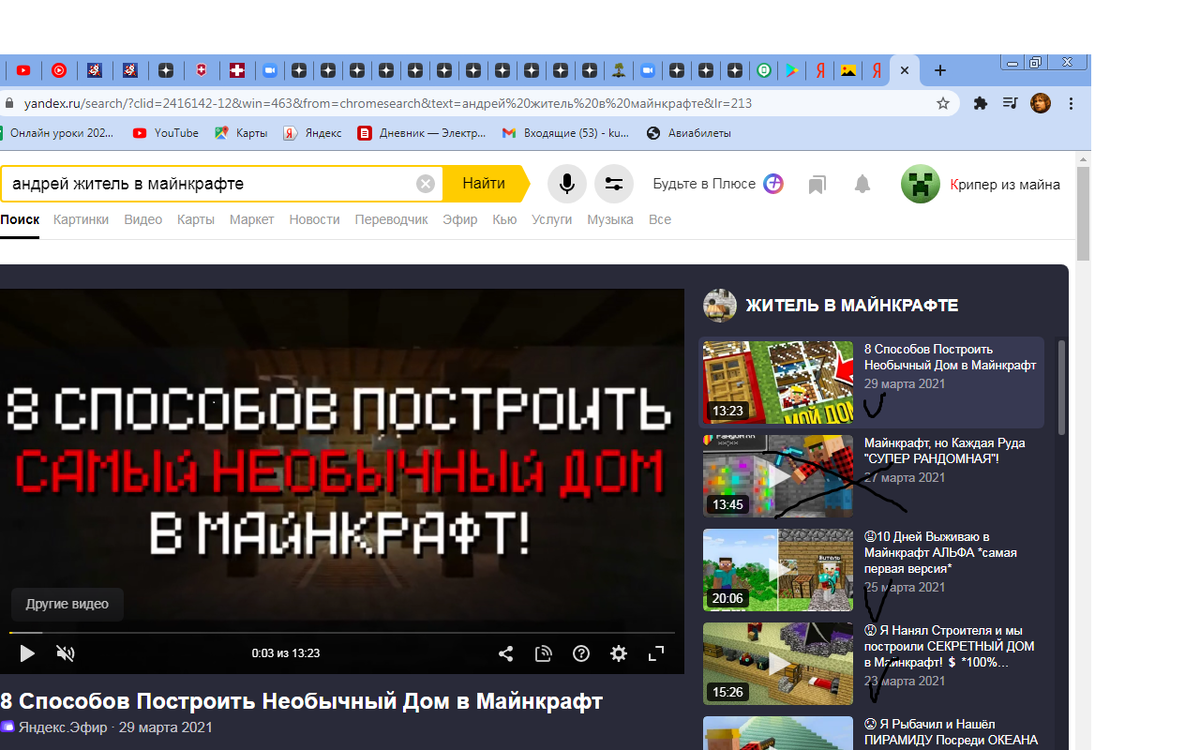The width and height of the screenshot is (1200, 750).
Task: Switch to the Google Play browser tab
Action: 791,71
